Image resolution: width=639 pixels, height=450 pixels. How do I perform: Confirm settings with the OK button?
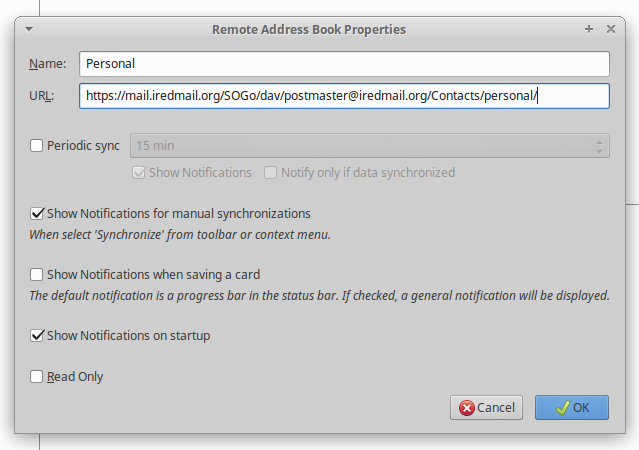tap(572, 408)
